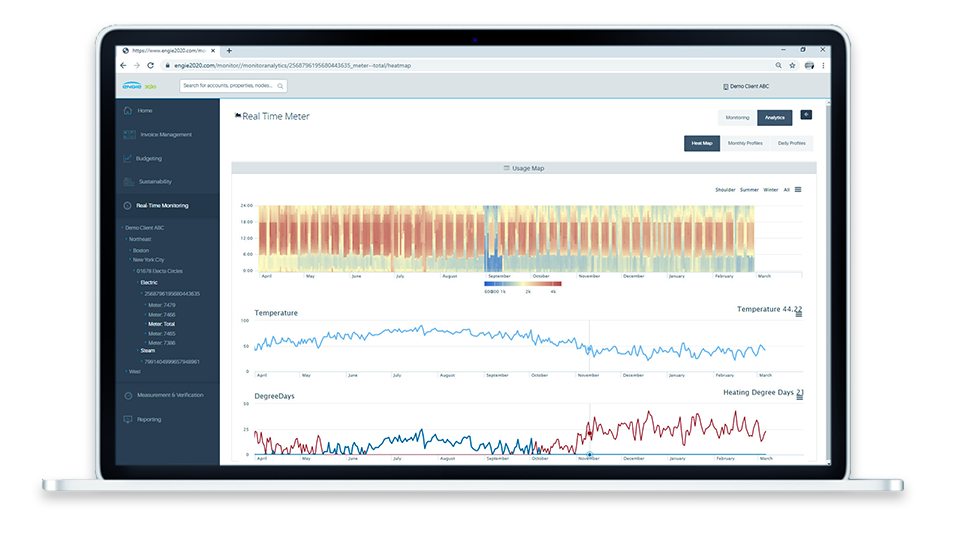Image resolution: width=960 pixels, height=536 pixels.
Task: Switch to the Monthly Profiles tab
Action: (x=744, y=143)
